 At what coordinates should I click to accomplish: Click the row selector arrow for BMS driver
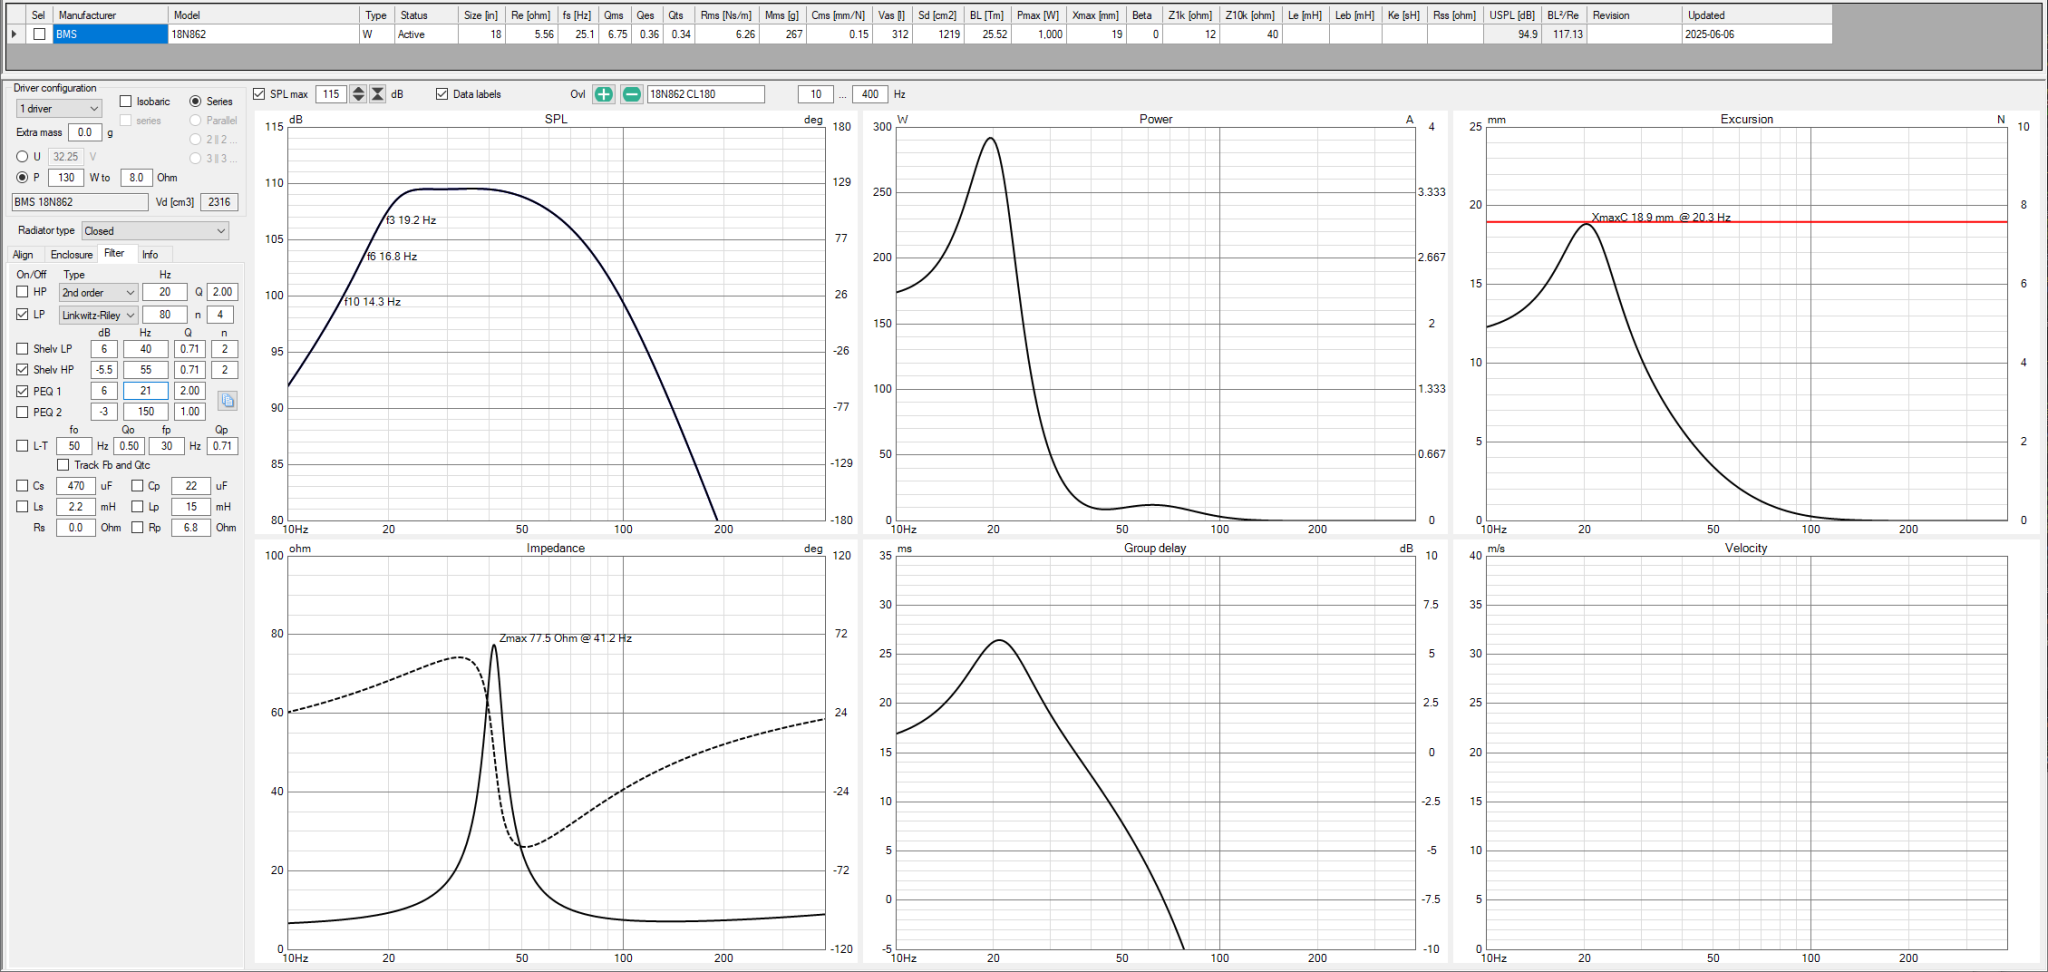pyautogui.click(x=14, y=34)
